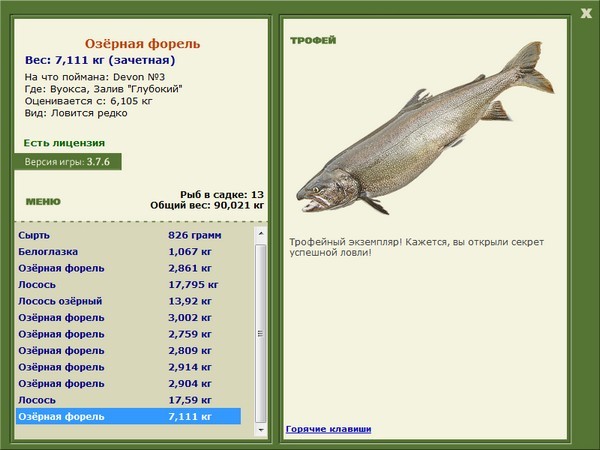Close the trophy window with the X button
This screenshot has height=450, width=600.
586,13
